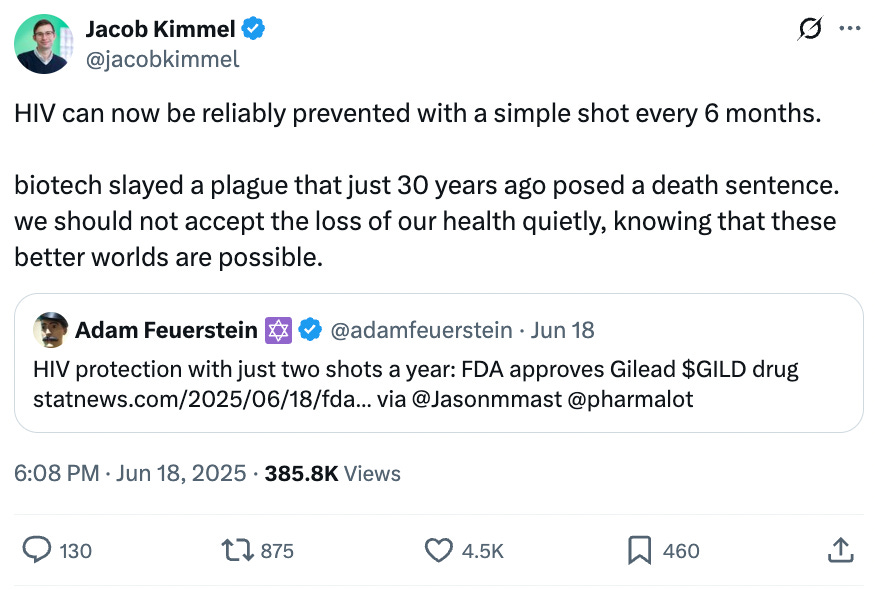The height and width of the screenshot is (590, 878).
Task: Click Jacob Kimmel's blue verified badge
Action: click(x=253, y=29)
